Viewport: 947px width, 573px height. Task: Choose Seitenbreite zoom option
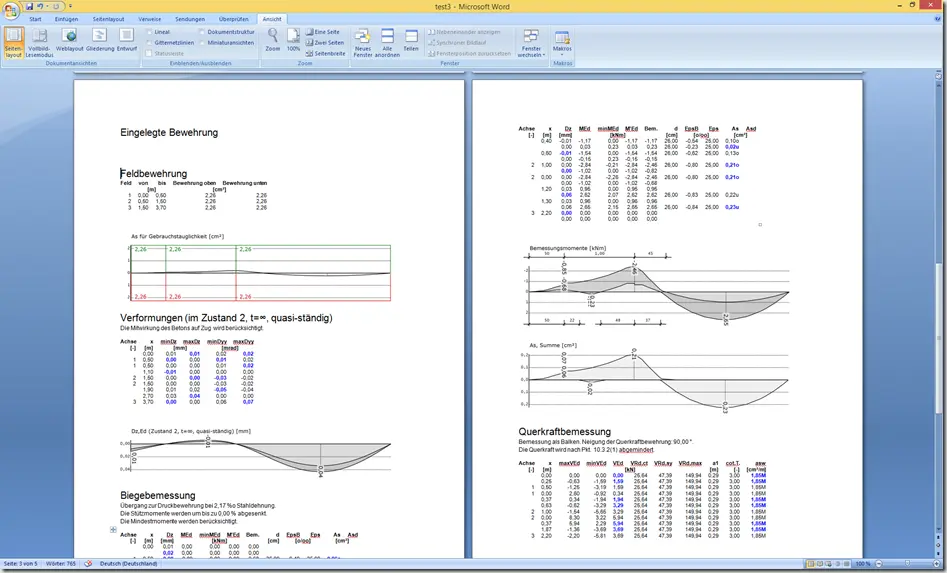point(326,53)
